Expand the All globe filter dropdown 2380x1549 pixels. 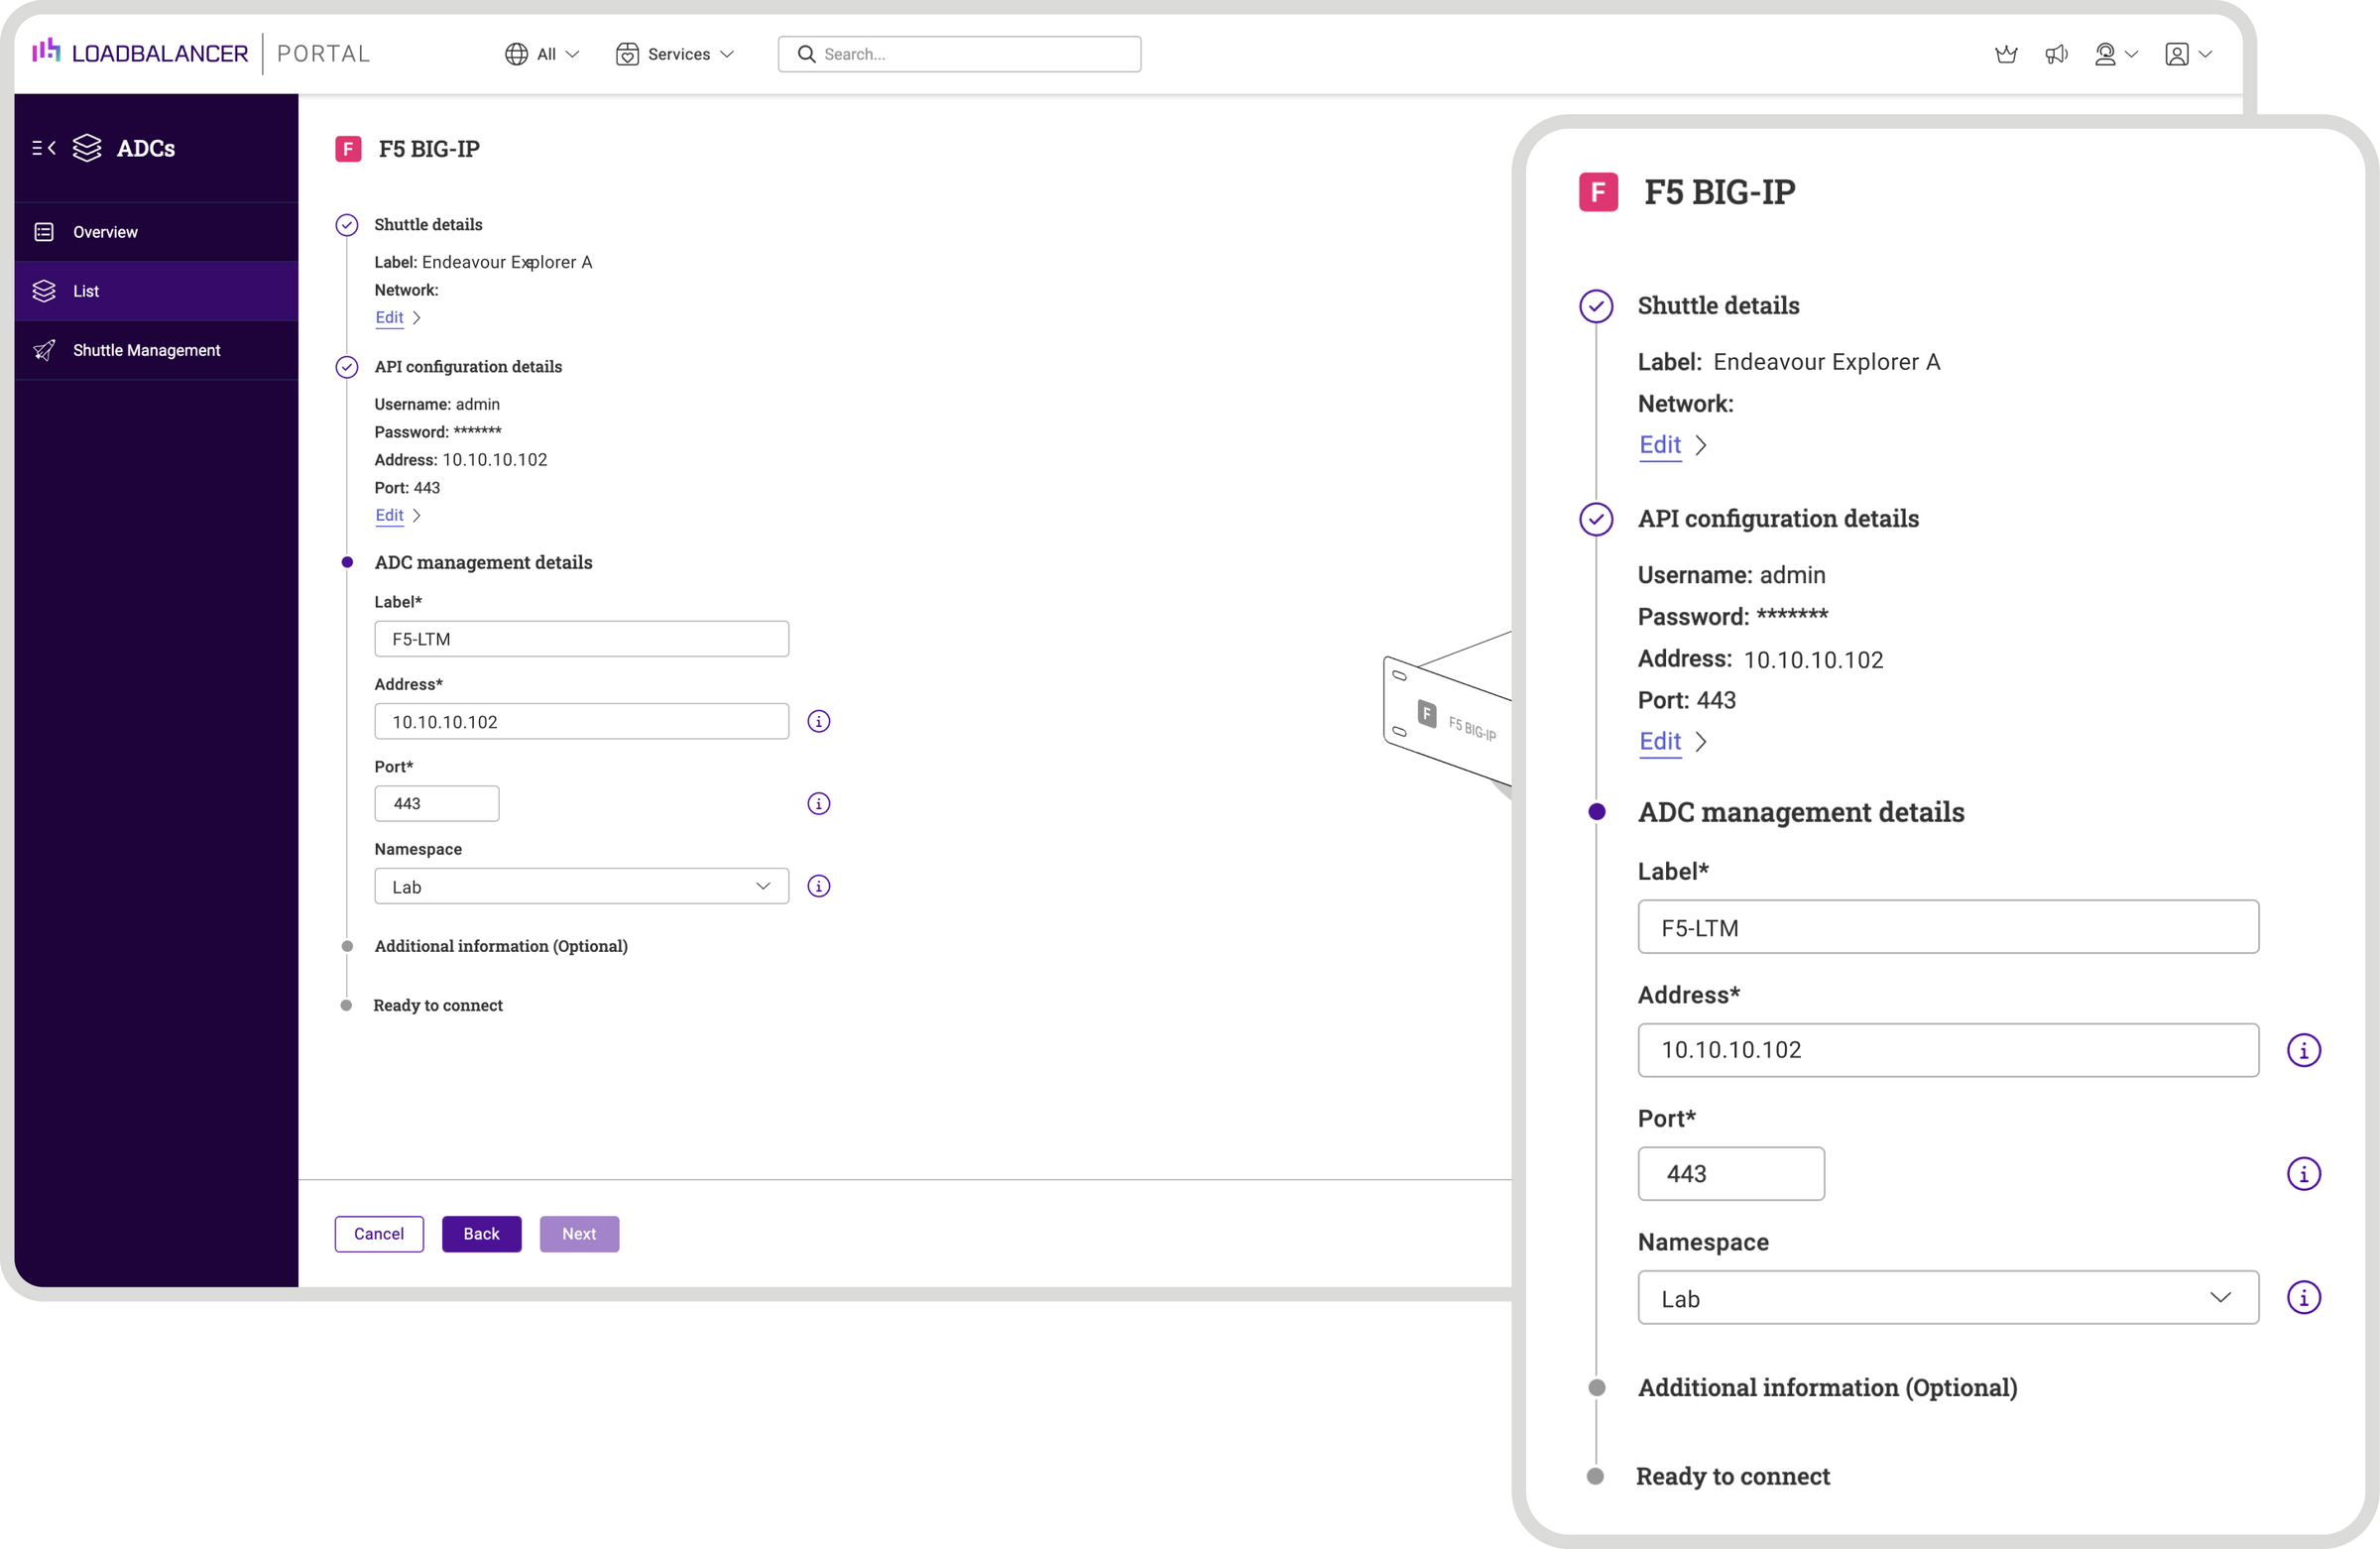(x=542, y=54)
